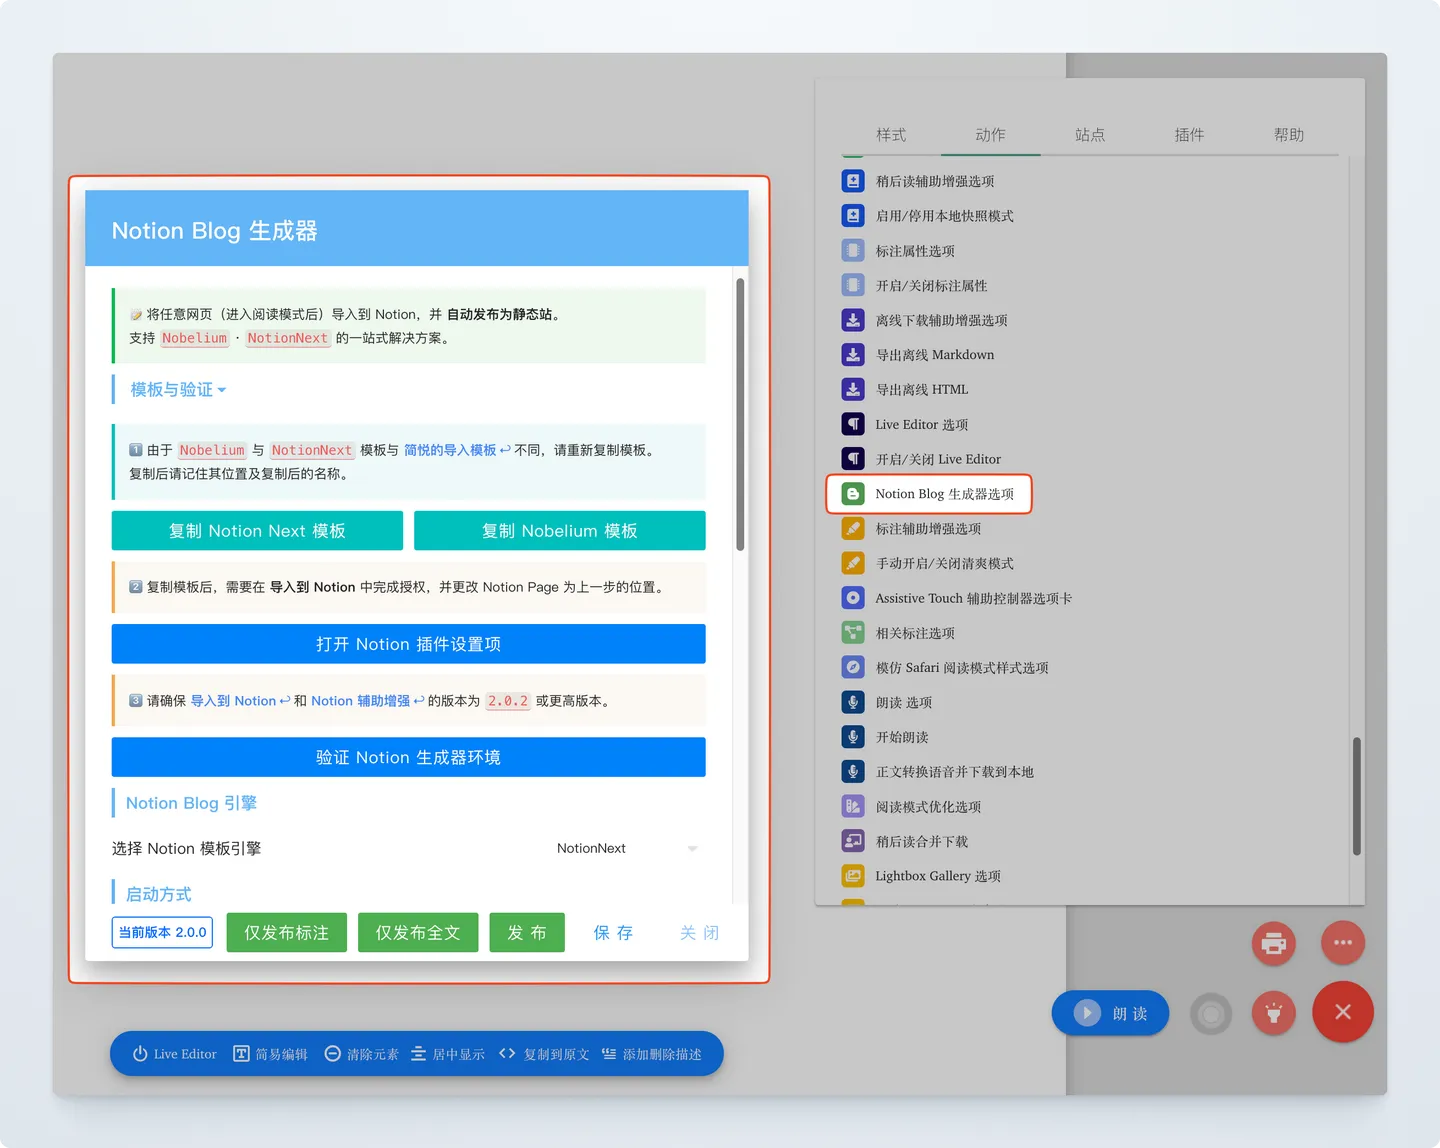Click the red lightbulb floating button
Screen dimensions: 1440x1148
[x=1274, y=1013]
